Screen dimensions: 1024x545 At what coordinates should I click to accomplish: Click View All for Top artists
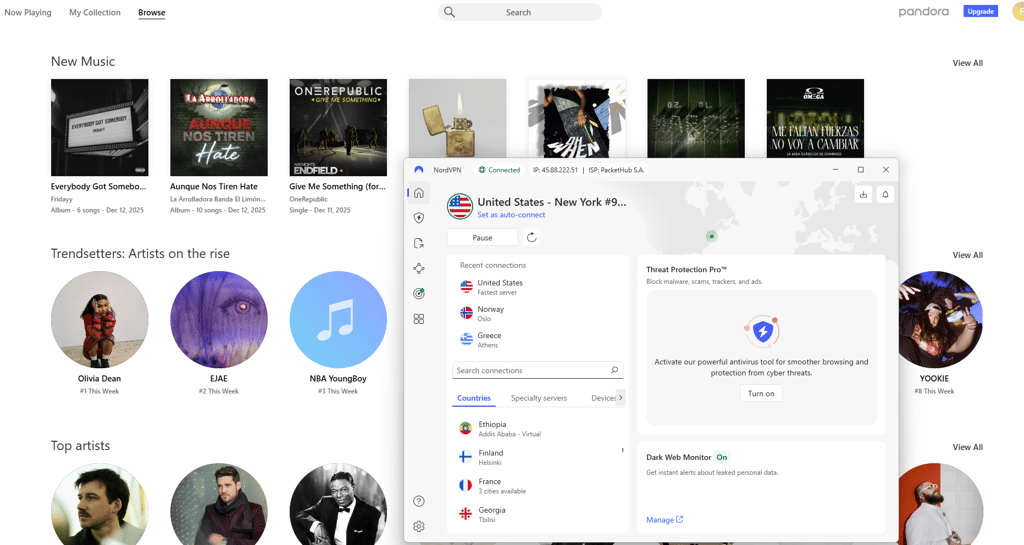(x=967, y=447)
